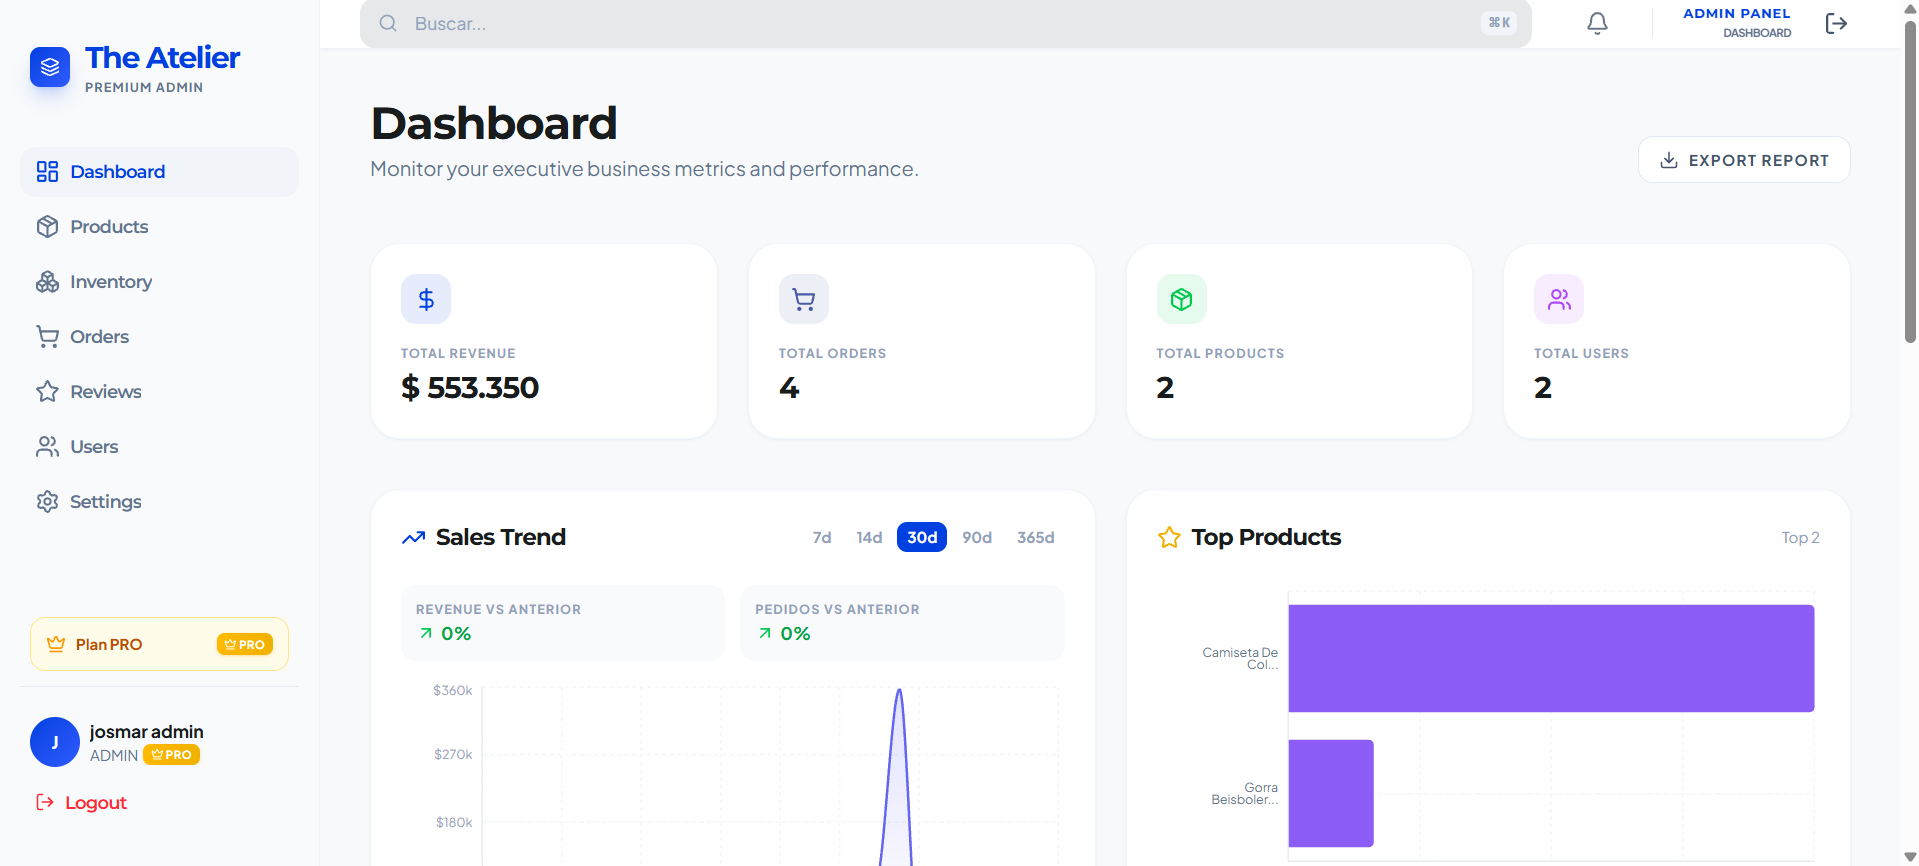This screenshot has width=1919, height=866.
Task: Click the ⌘K shortcut badge
Action: click(1499, 23)
